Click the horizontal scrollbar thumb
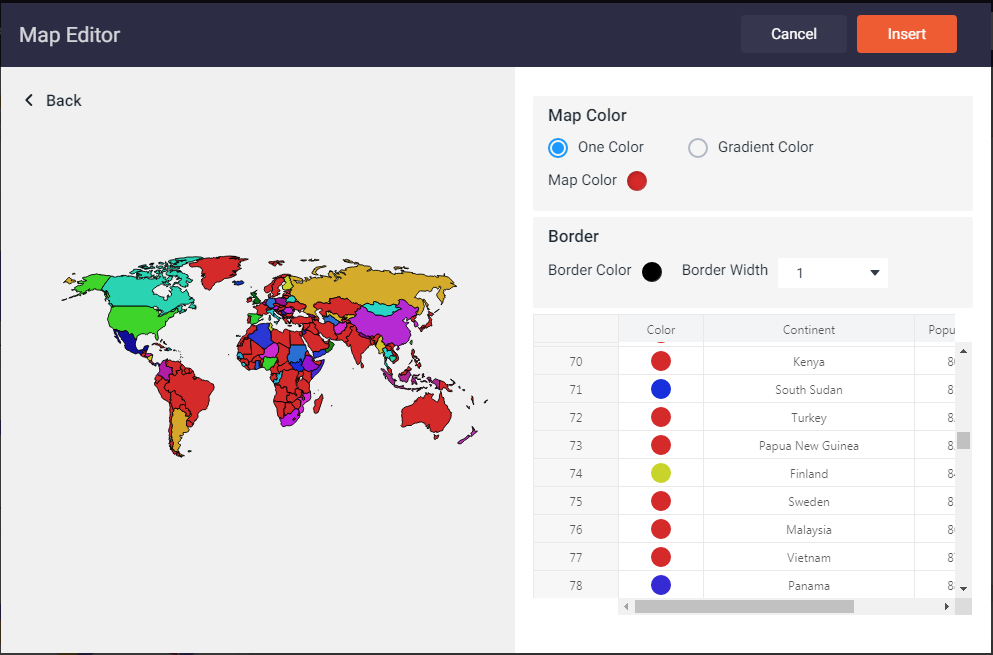Image resolution: width=993 pixels, height=655 pixels. [x=744, y=606]
